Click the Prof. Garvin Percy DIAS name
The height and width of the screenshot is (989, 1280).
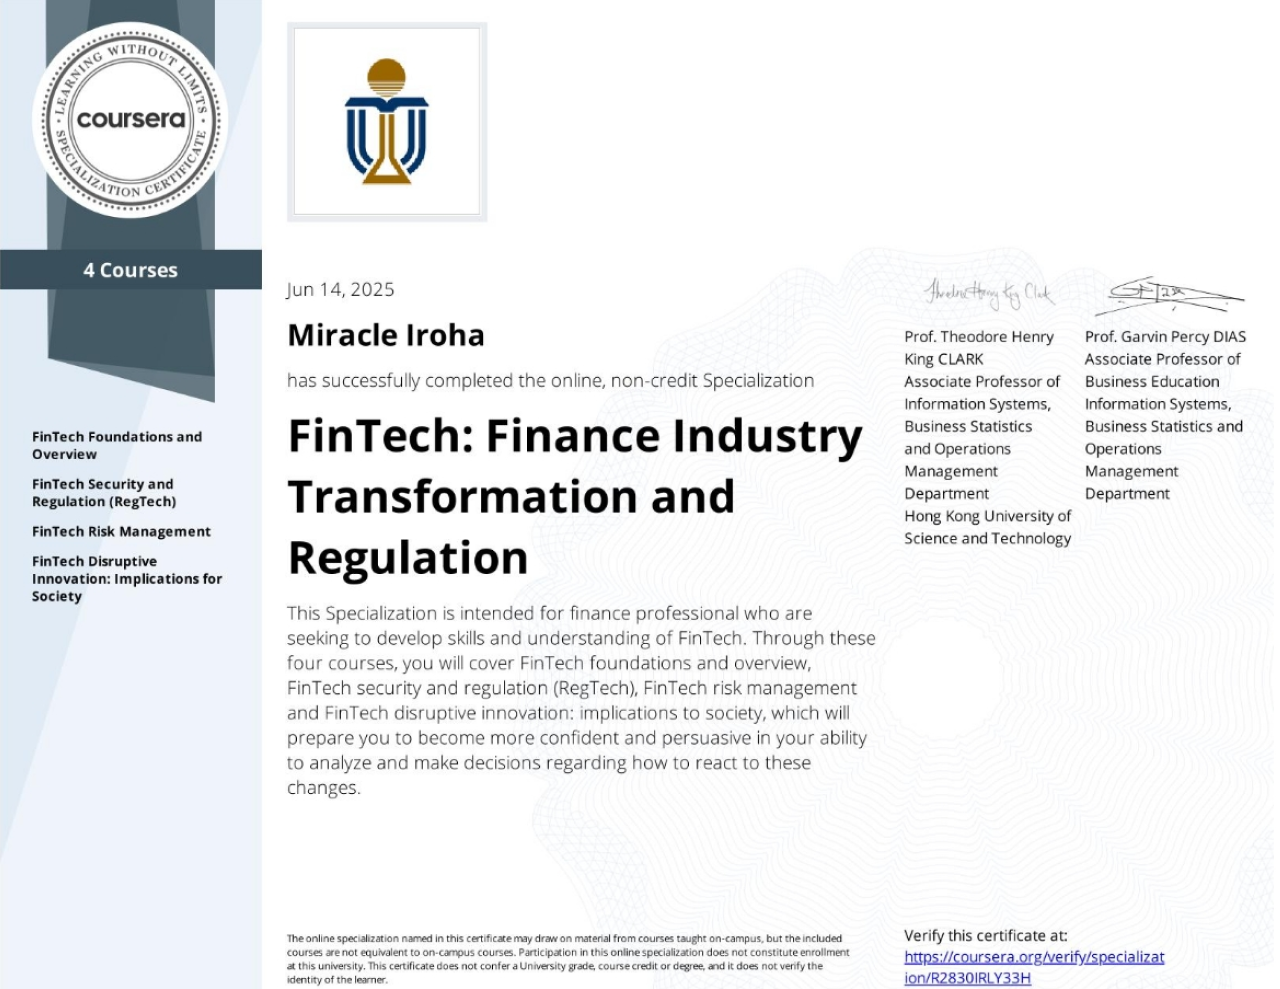(x=1165, y=336)
